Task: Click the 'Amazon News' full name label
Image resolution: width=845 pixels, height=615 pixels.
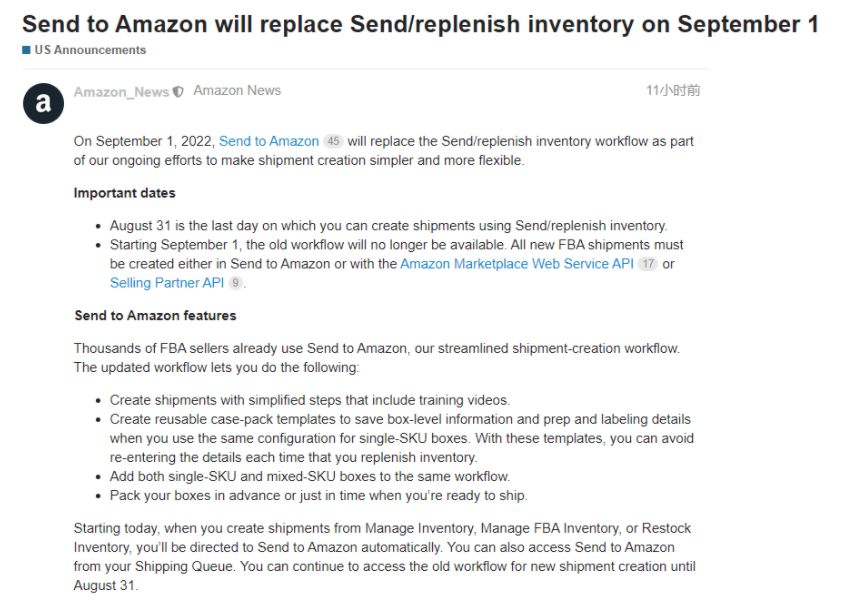Action: click(x=237, y=91)
